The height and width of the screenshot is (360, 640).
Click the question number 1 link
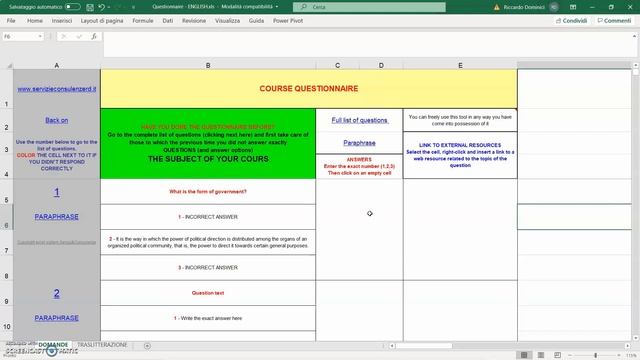pos(57,192)
